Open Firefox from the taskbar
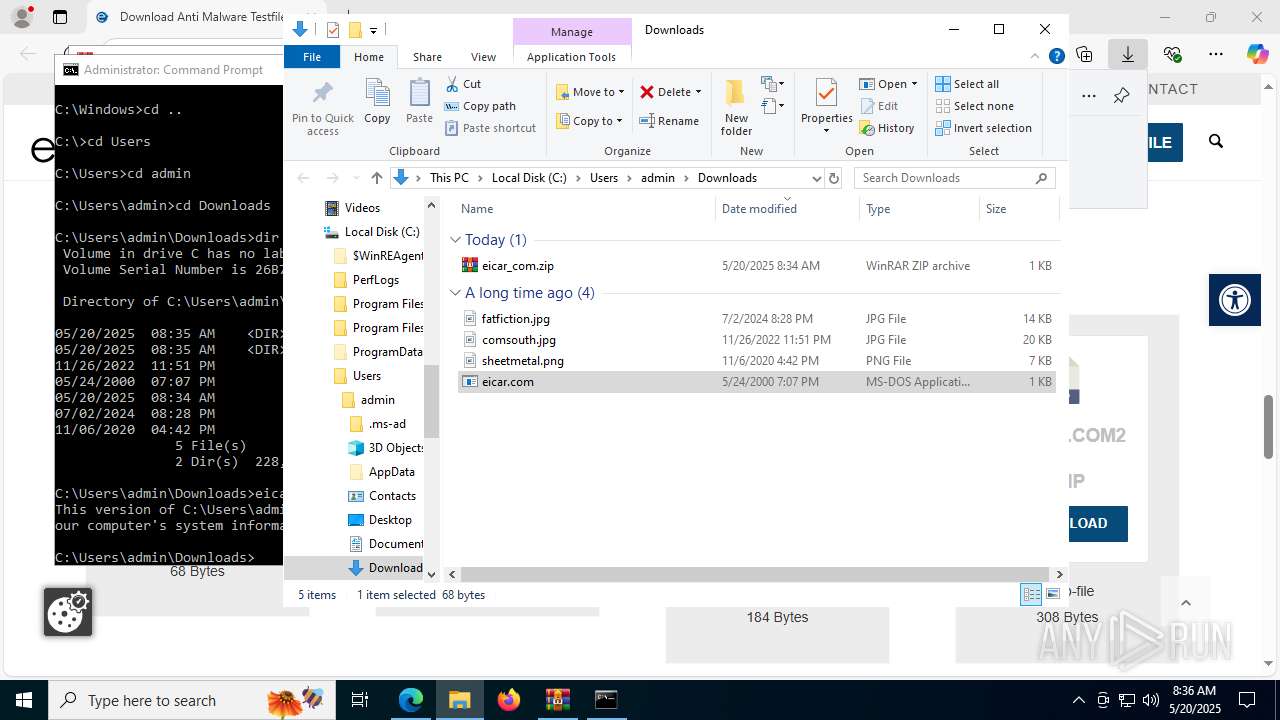 [509, 699]
